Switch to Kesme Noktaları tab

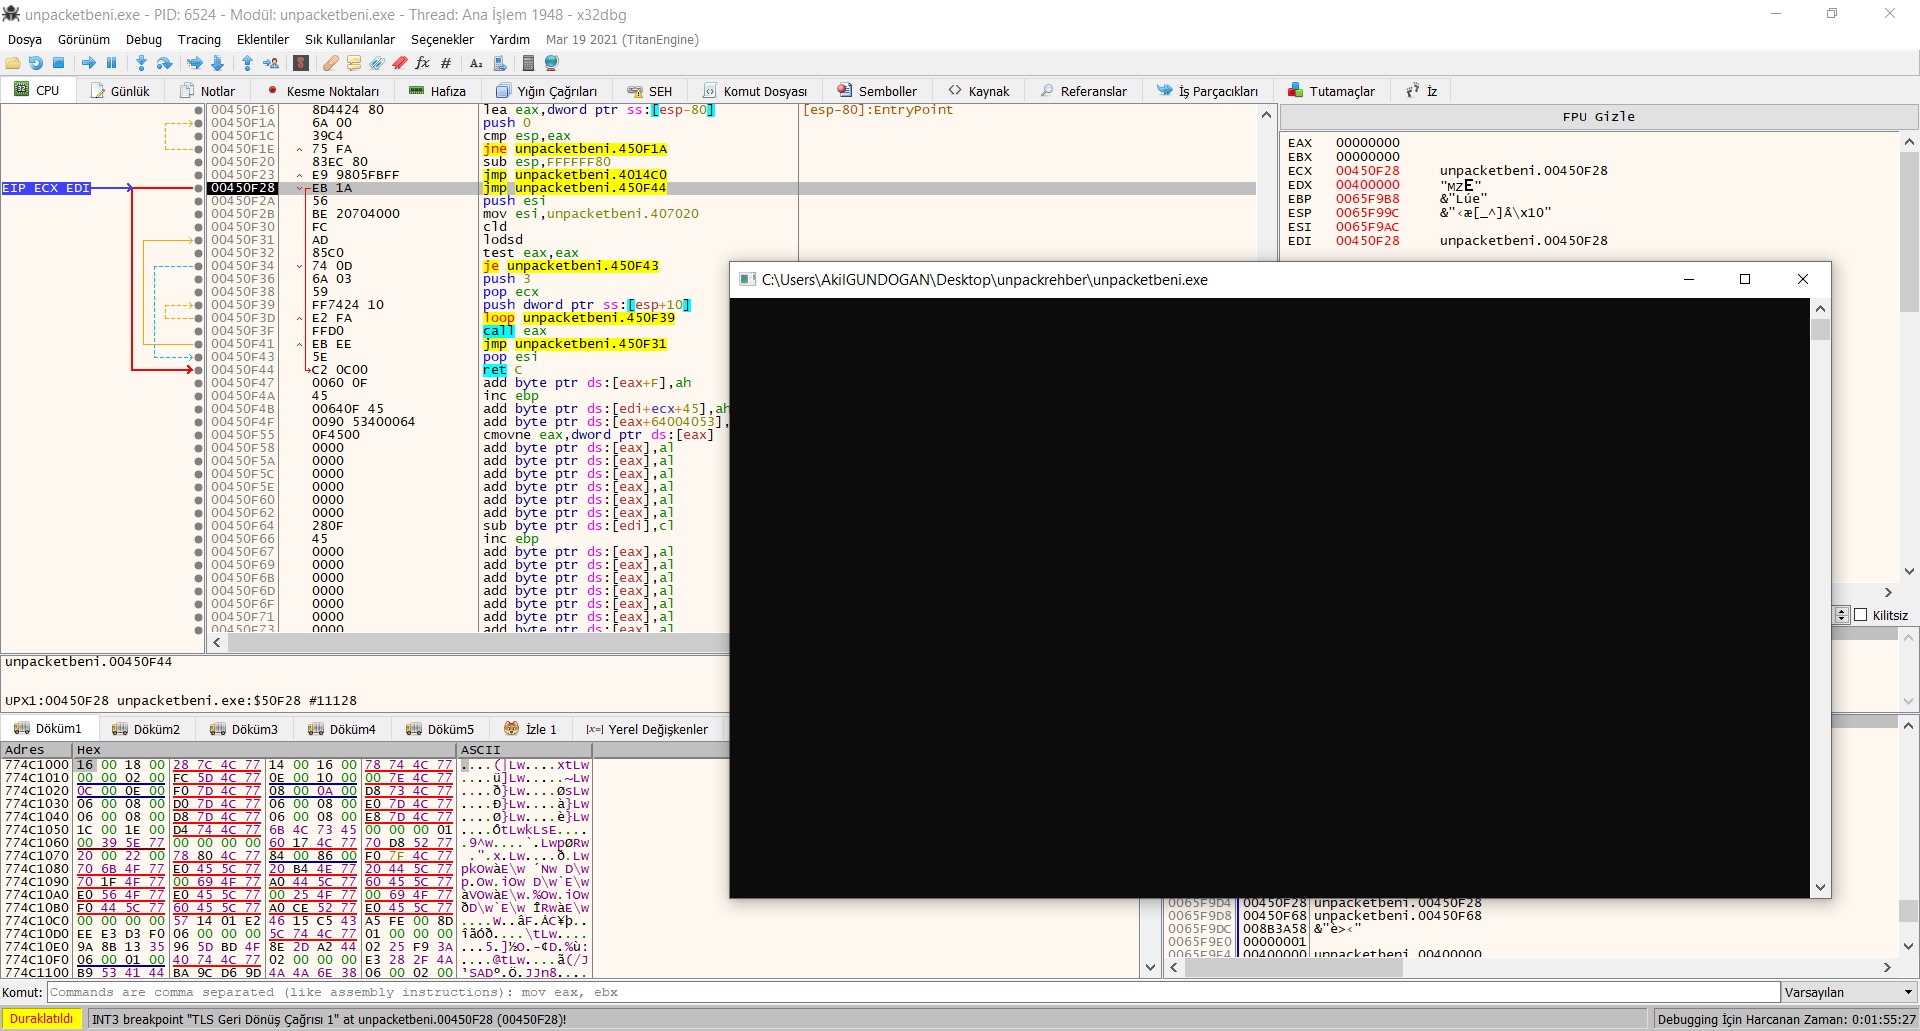coord(322,91)
